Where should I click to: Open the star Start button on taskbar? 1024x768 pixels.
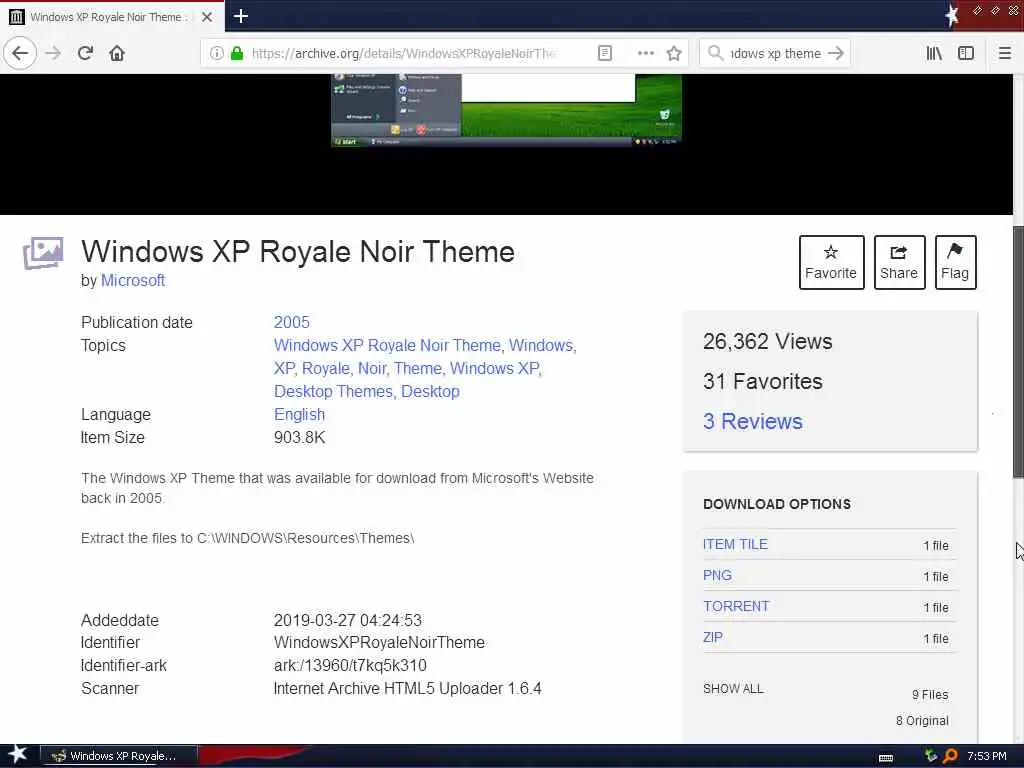point(18,755)
